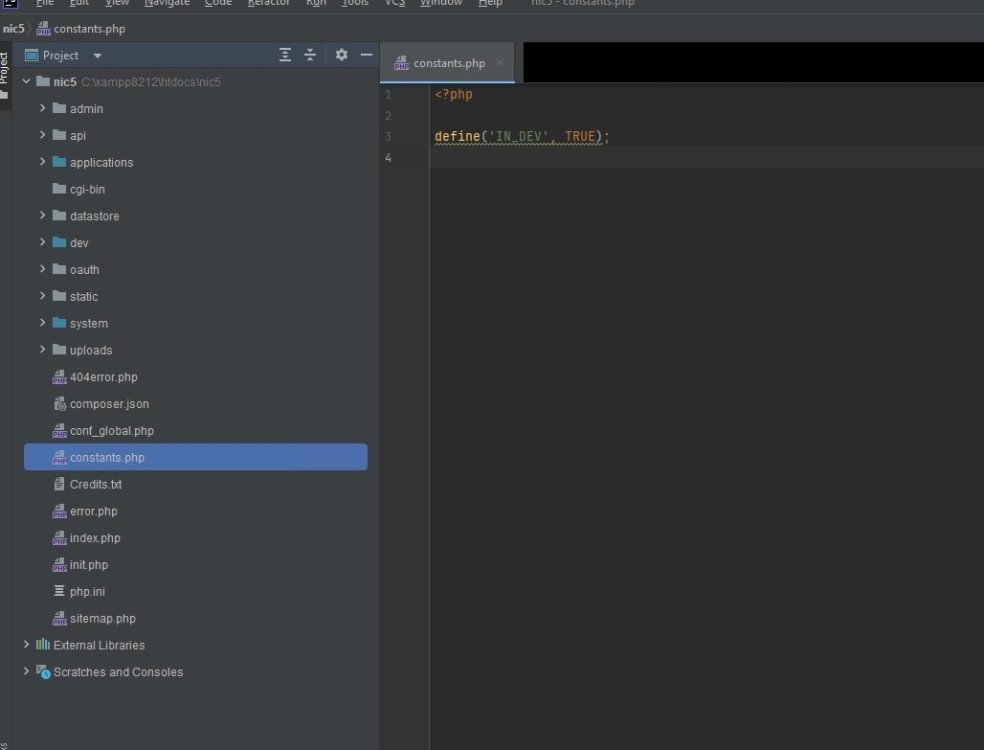Image resolution: width=984 pixels, height=750 pixels.
Task: Click nic5 in the breadcrumb bar
Action: (x=13, y=29)
